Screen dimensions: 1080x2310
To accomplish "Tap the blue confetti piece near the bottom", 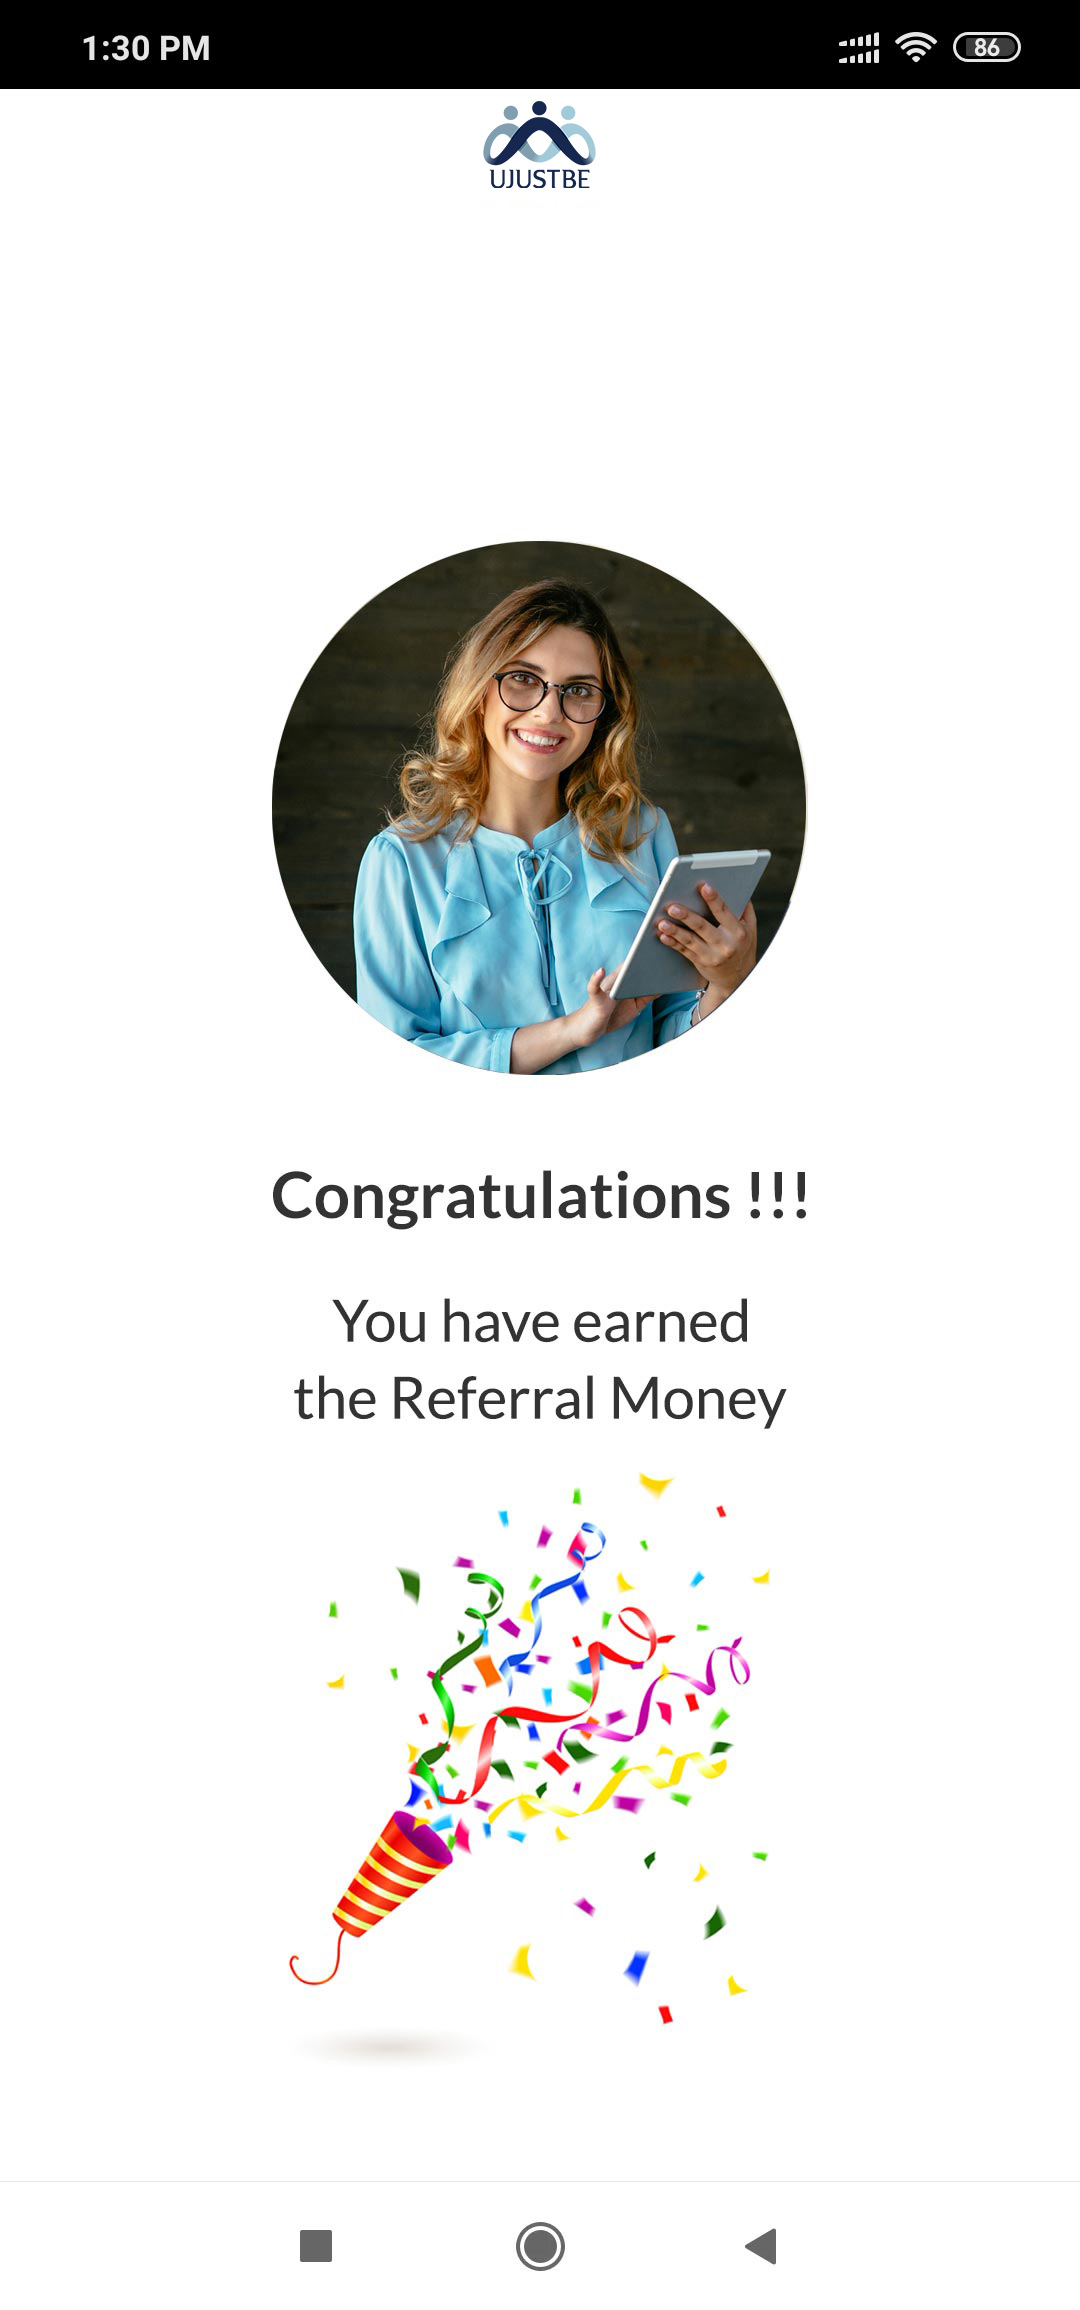I will click(636, 1968).
